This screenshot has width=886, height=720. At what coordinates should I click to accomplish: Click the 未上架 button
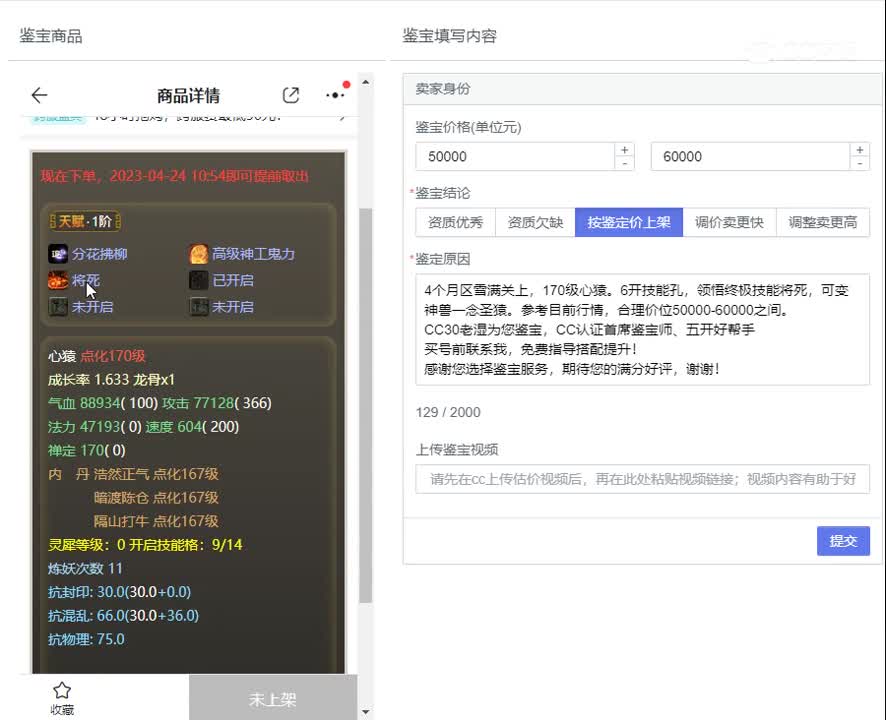coord(272,699)
